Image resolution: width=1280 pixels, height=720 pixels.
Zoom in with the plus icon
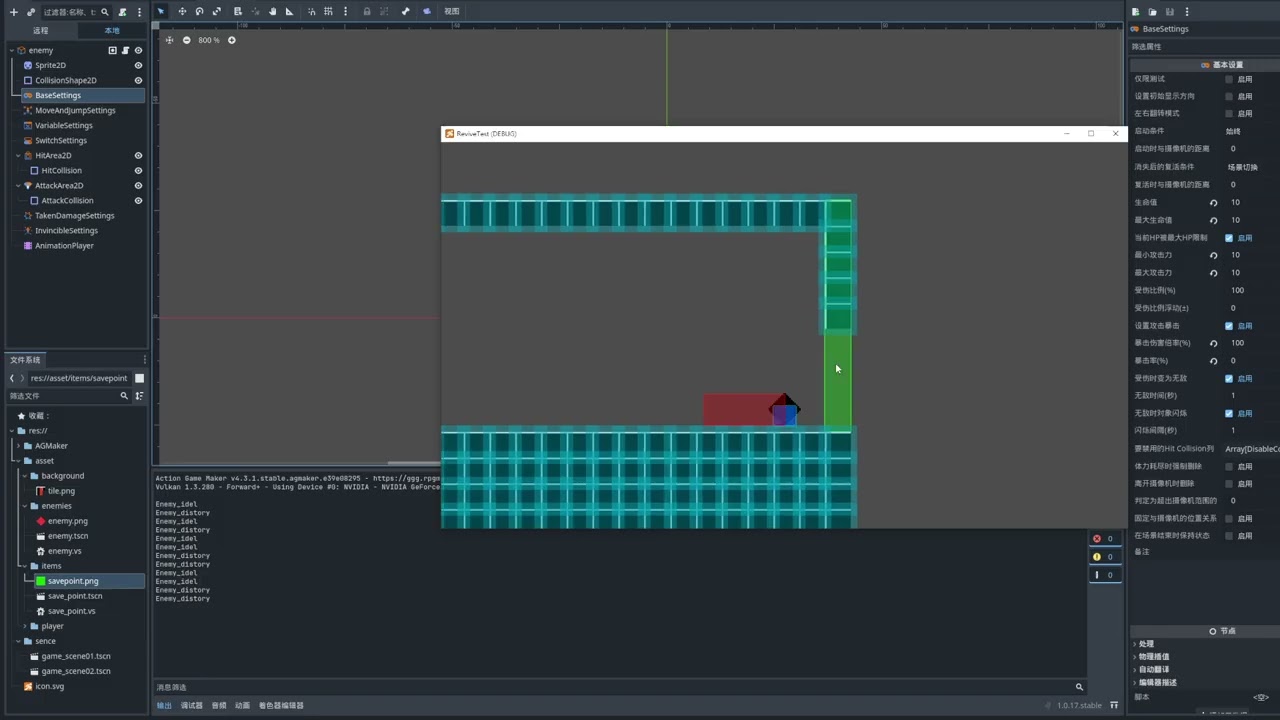[231, 40]
